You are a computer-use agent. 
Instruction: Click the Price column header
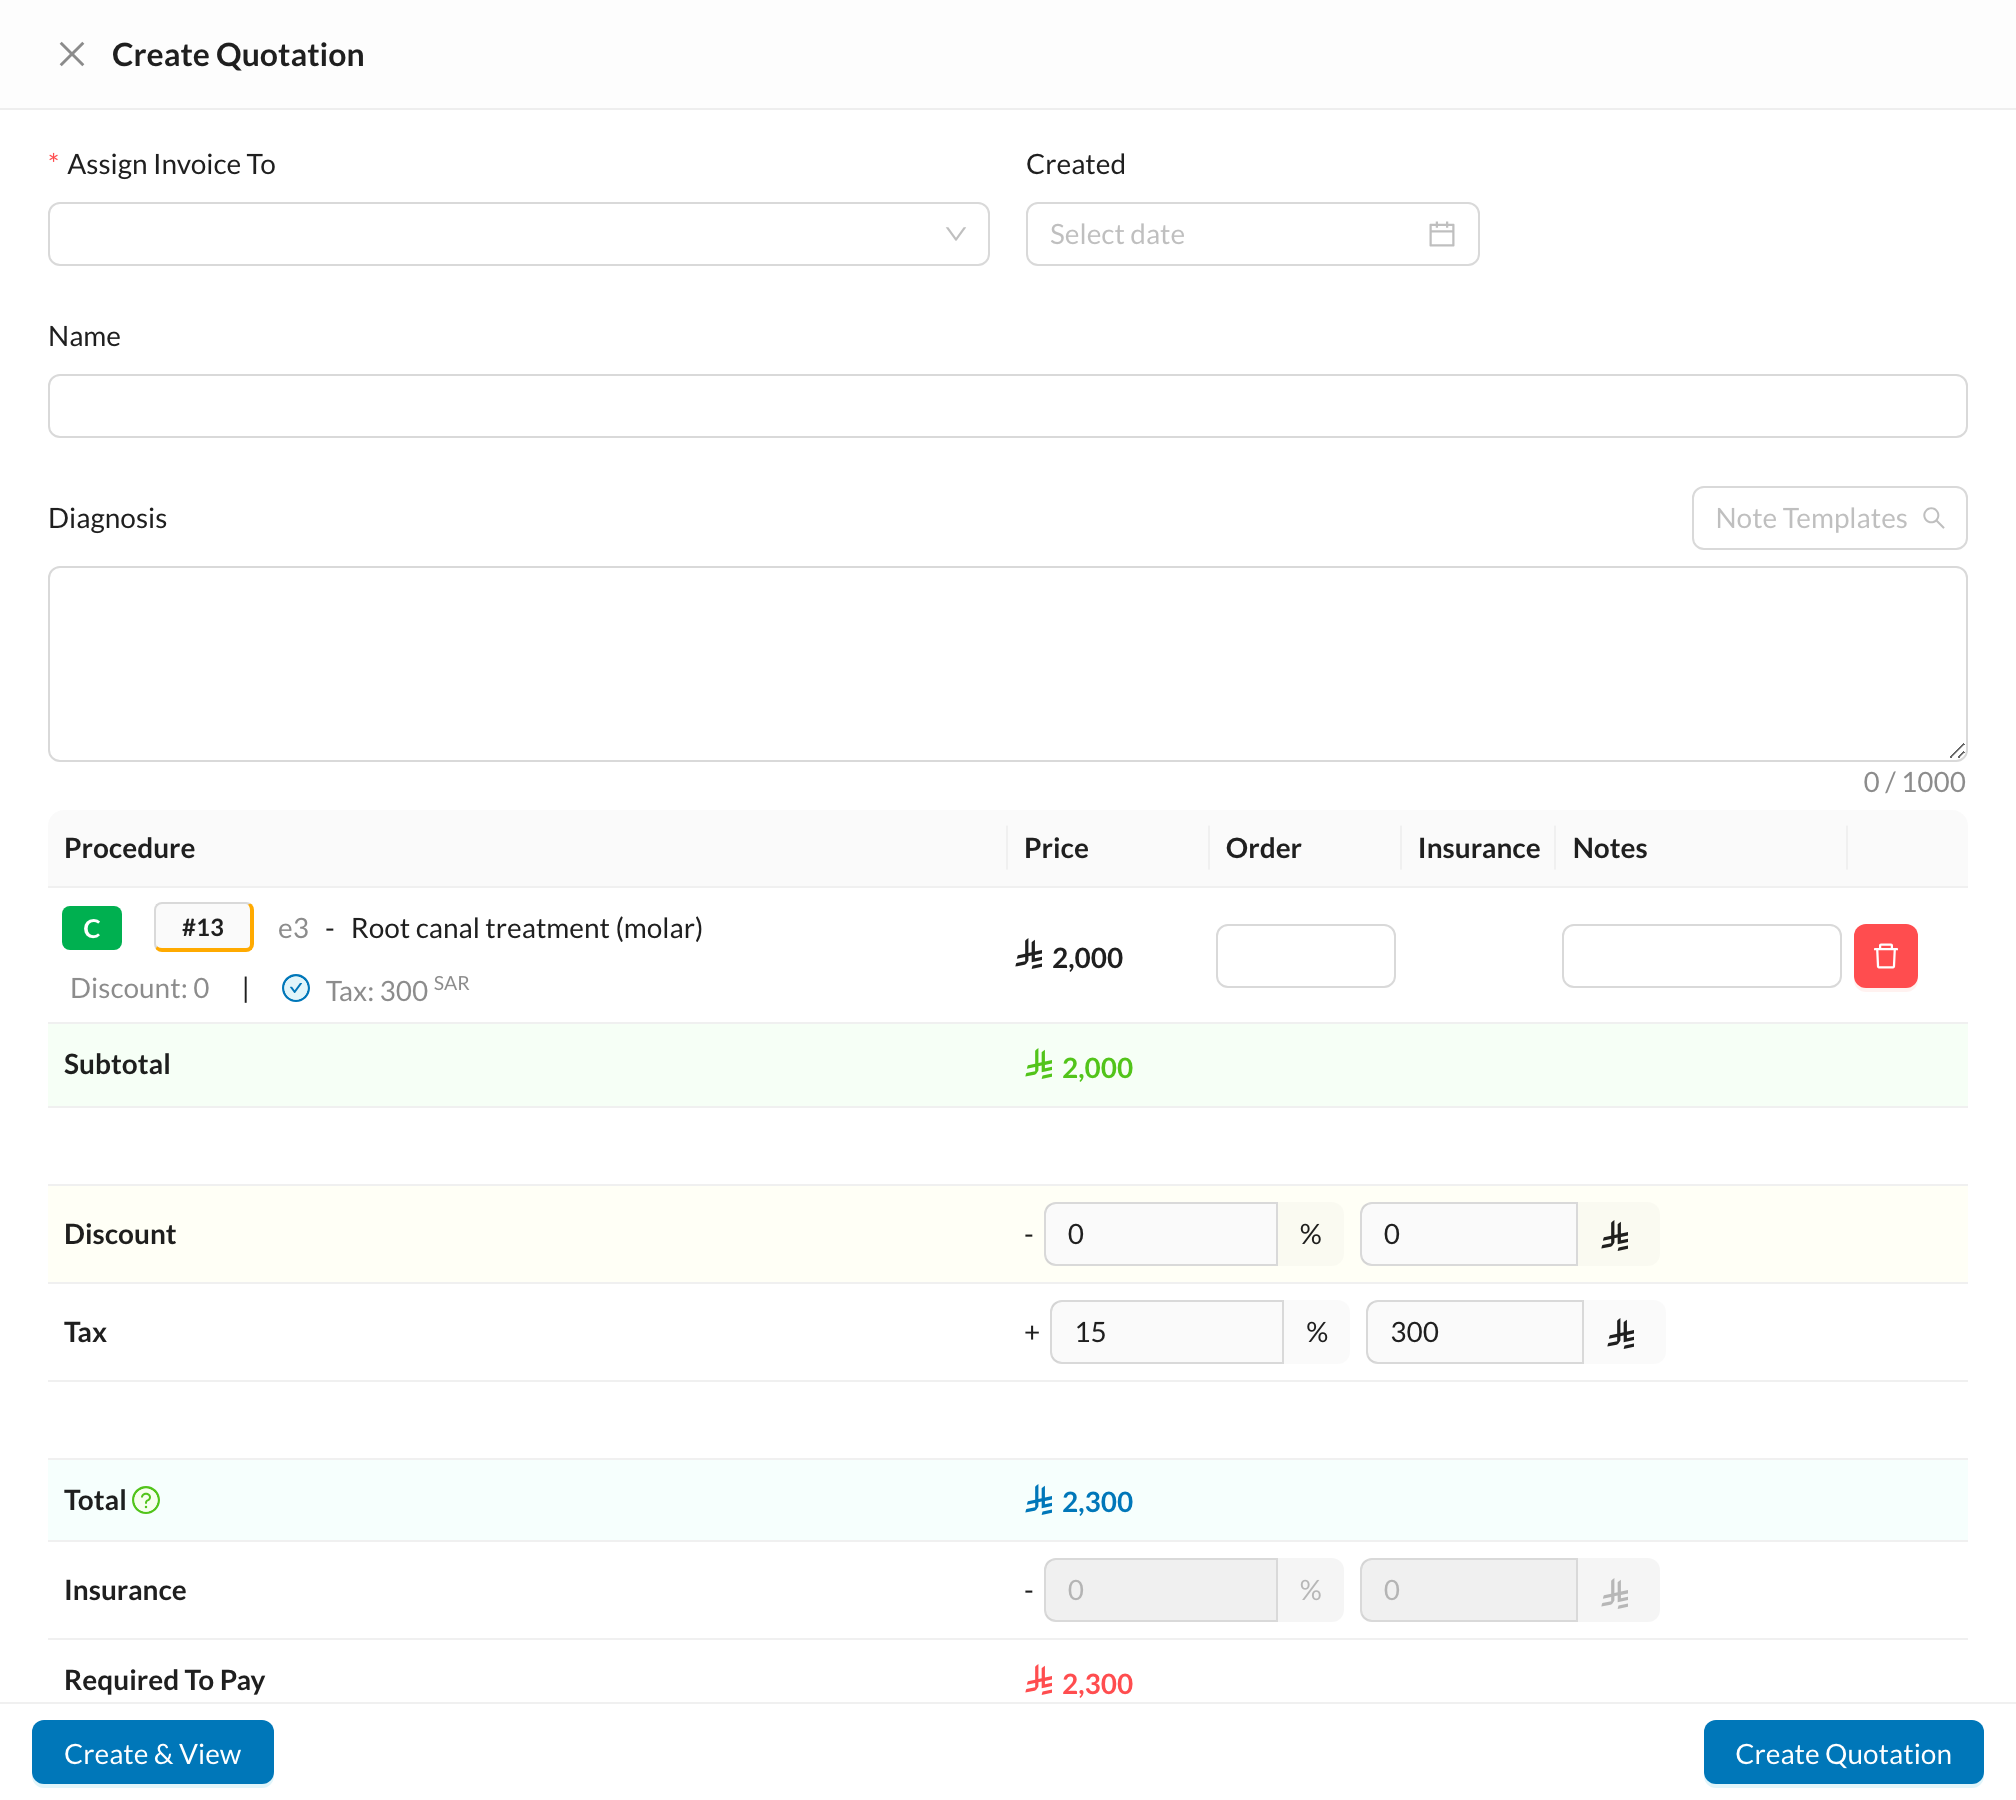(x=1056, y=848)
